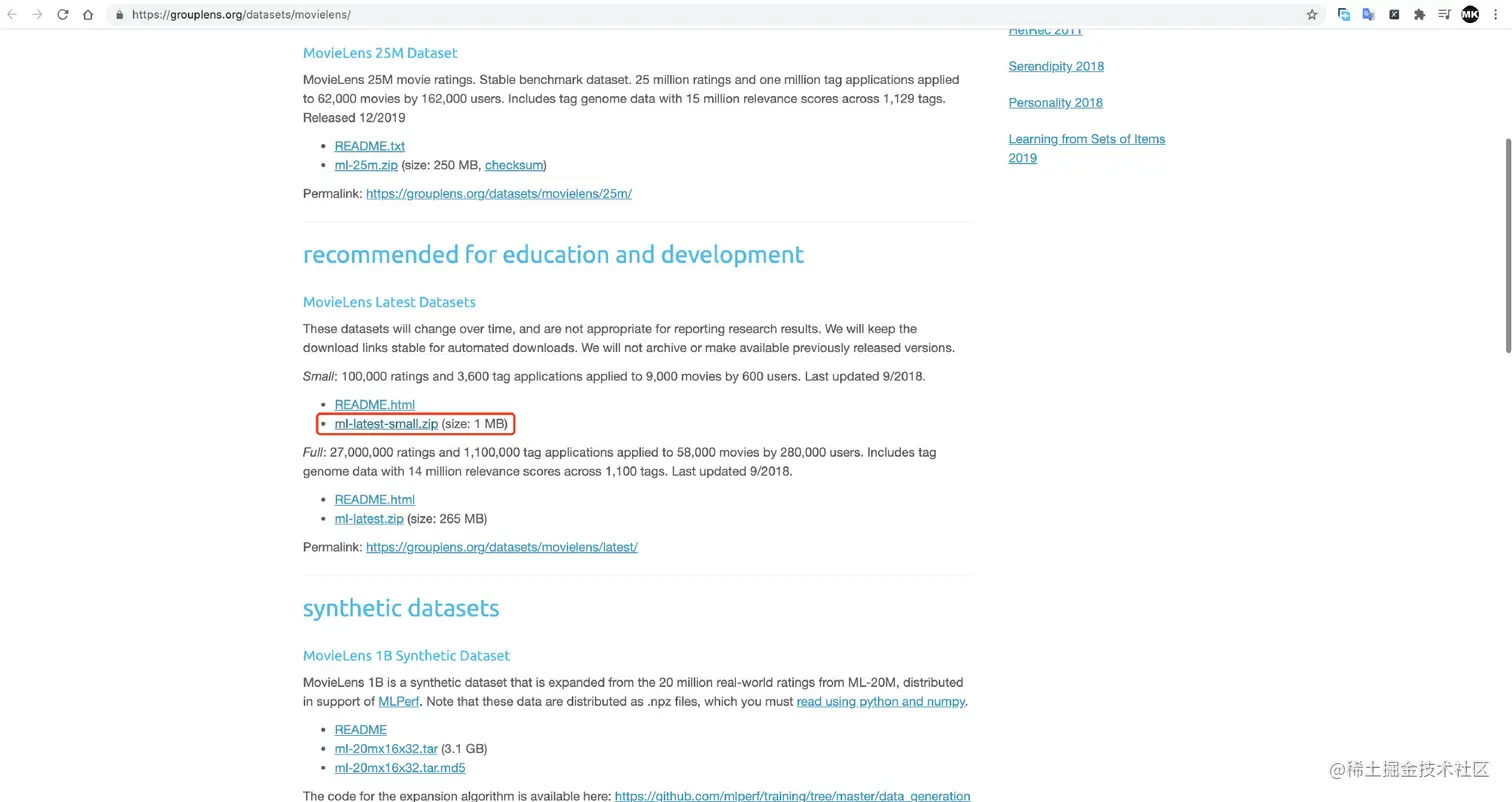
Task: Open the Google Translate extension
Action: coord(1369,15)
